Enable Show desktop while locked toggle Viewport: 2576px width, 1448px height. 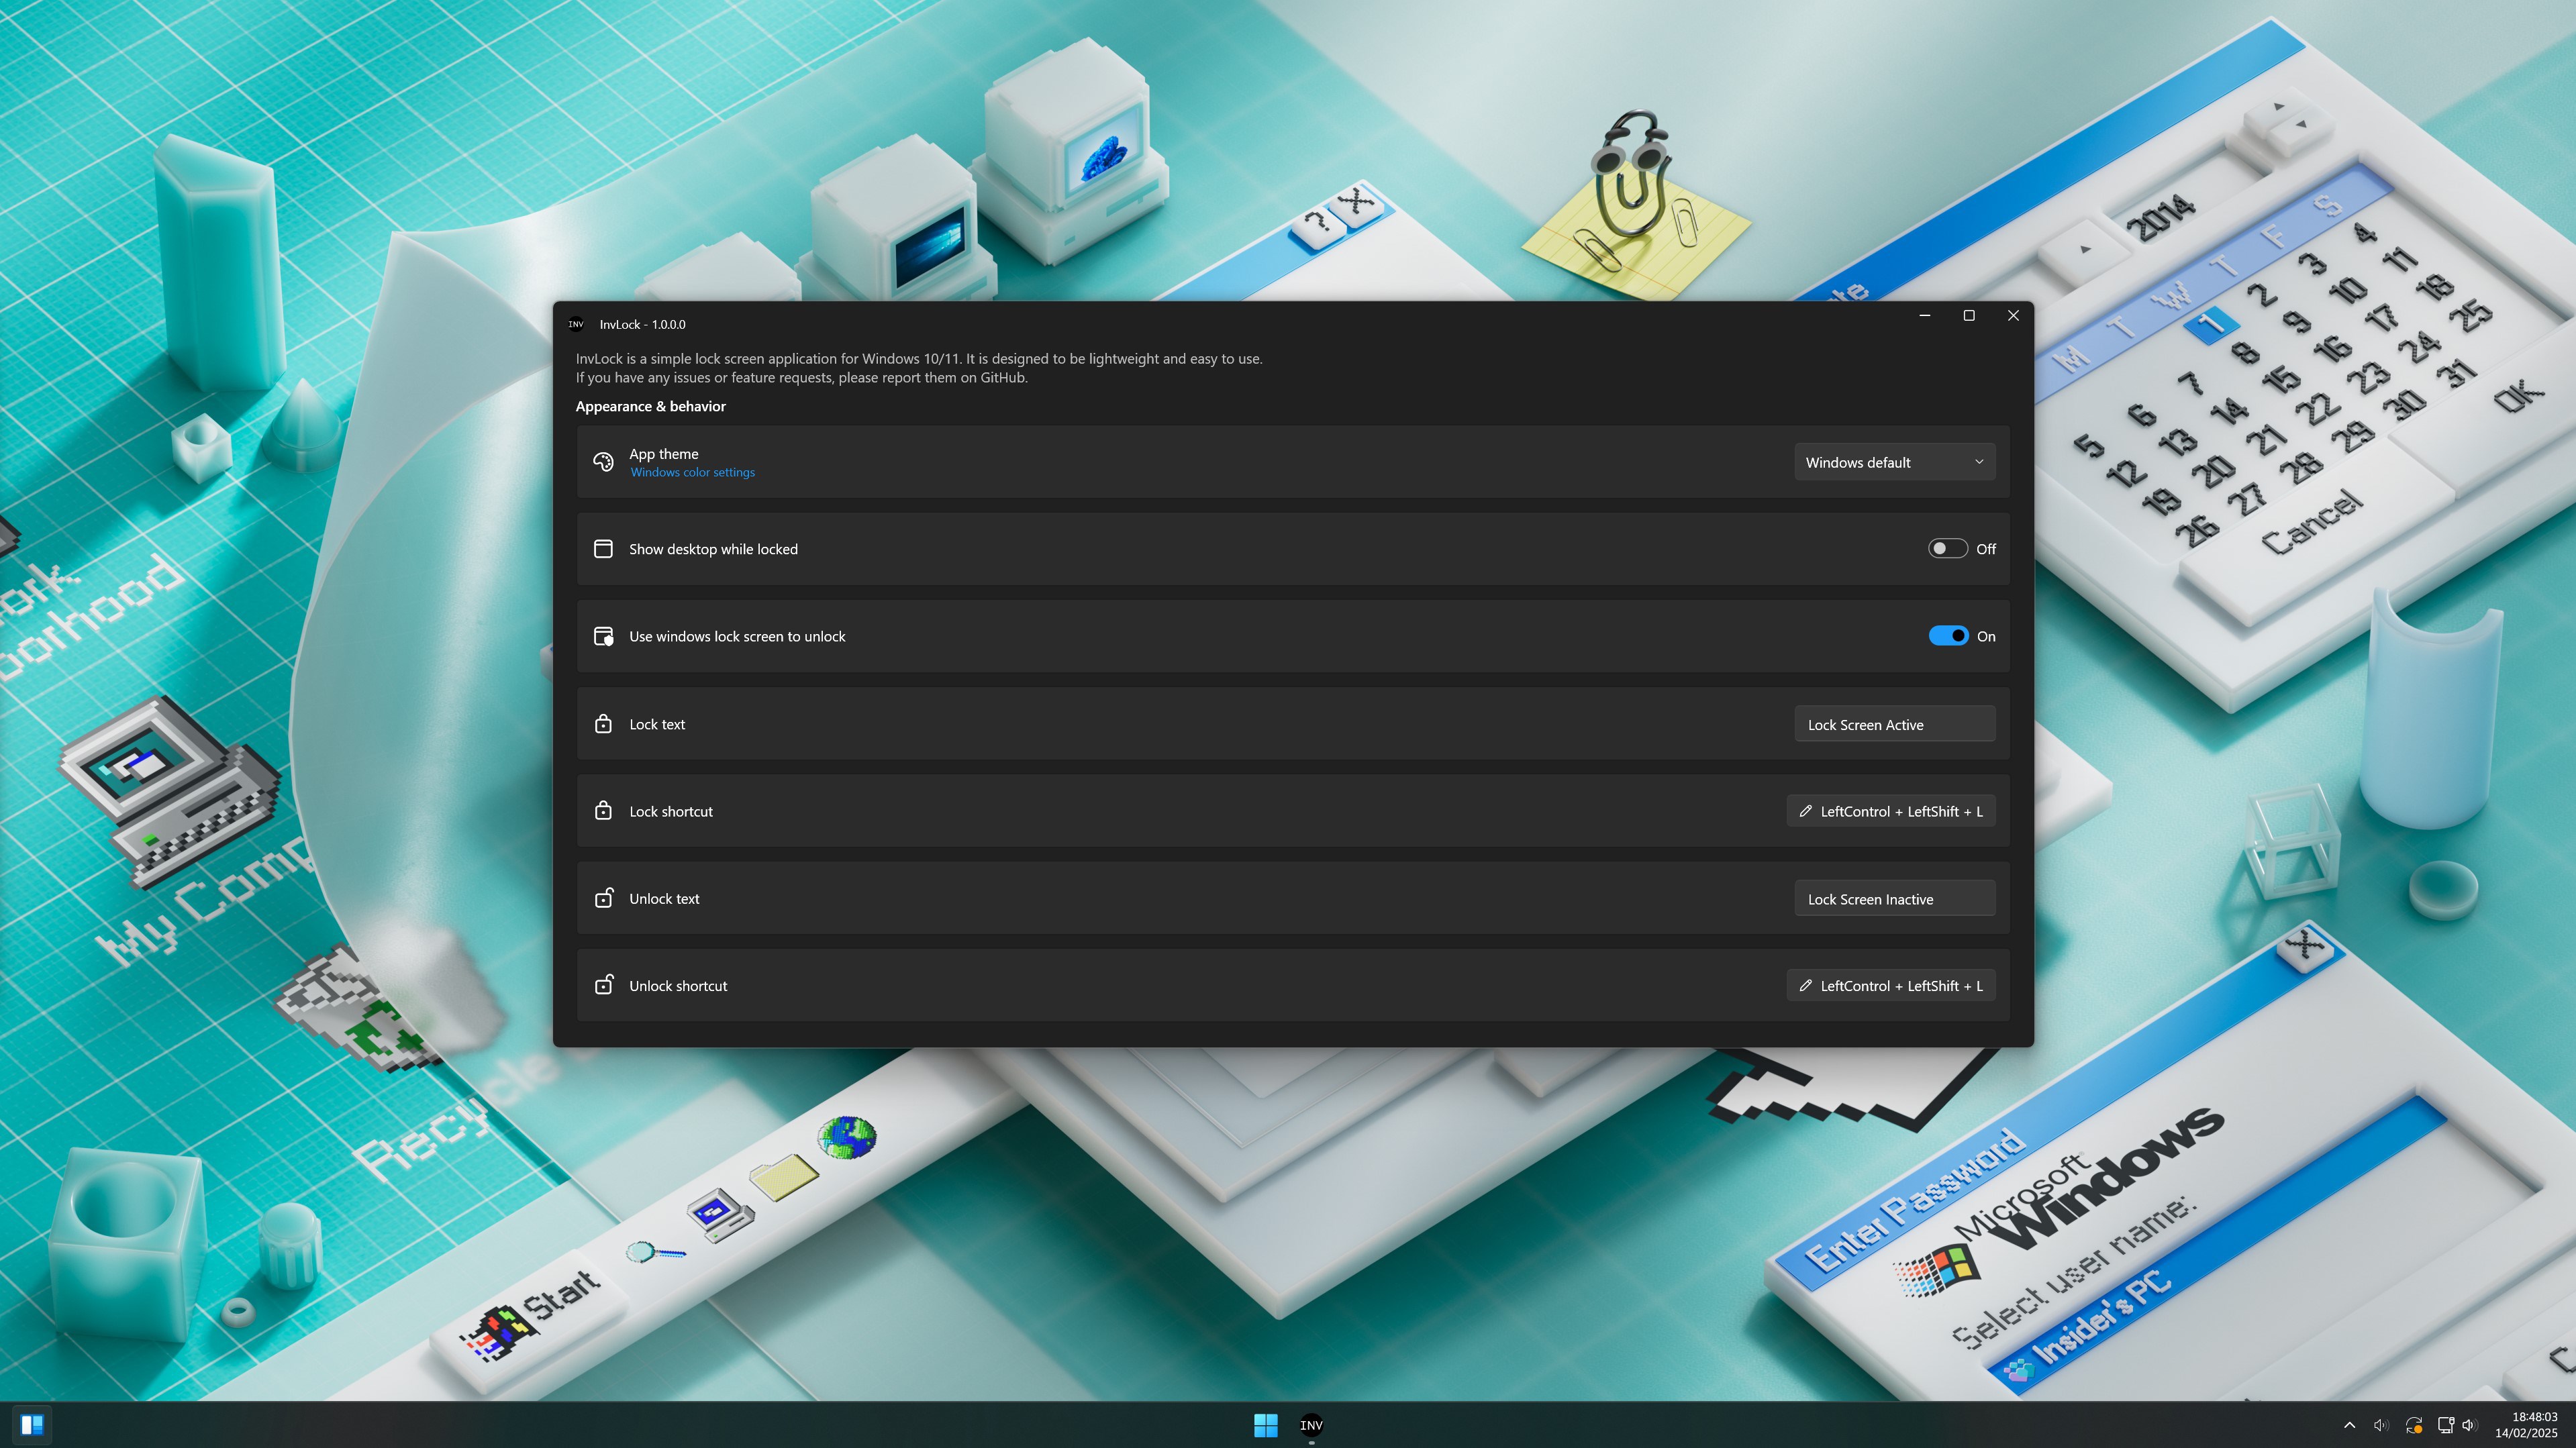point(1947,548)
